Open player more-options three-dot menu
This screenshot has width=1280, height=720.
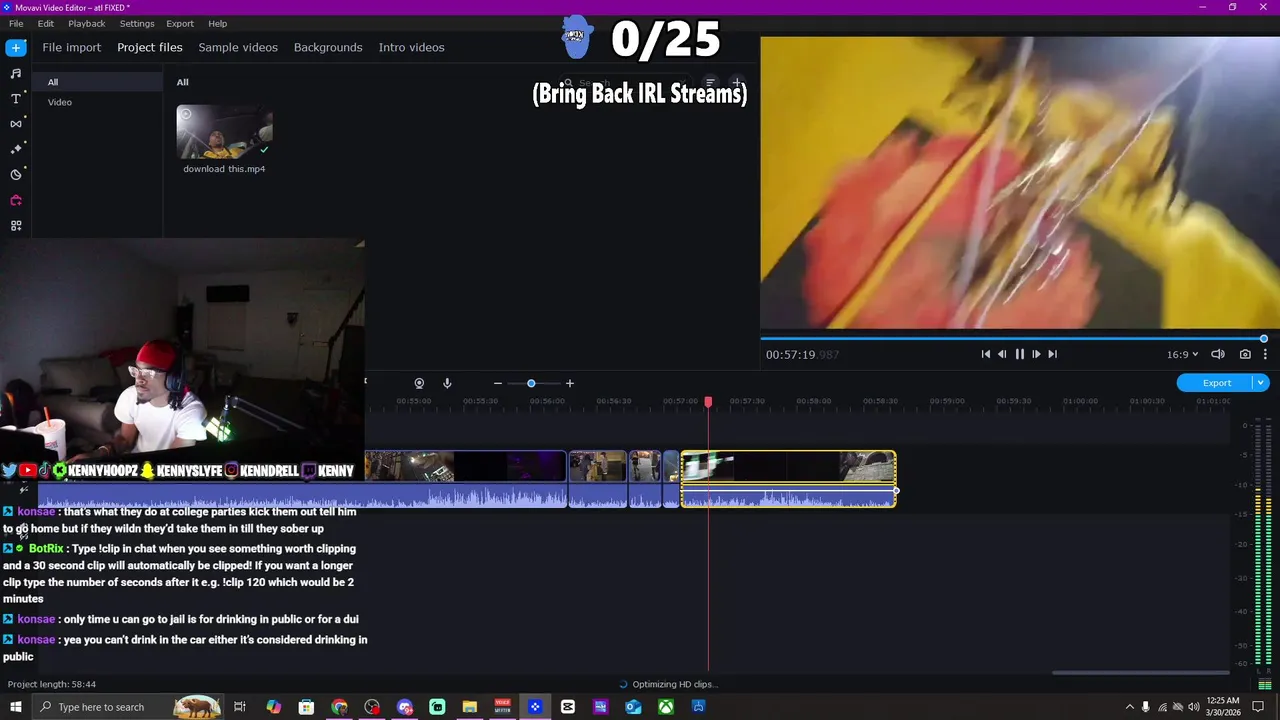(1265, 354)
